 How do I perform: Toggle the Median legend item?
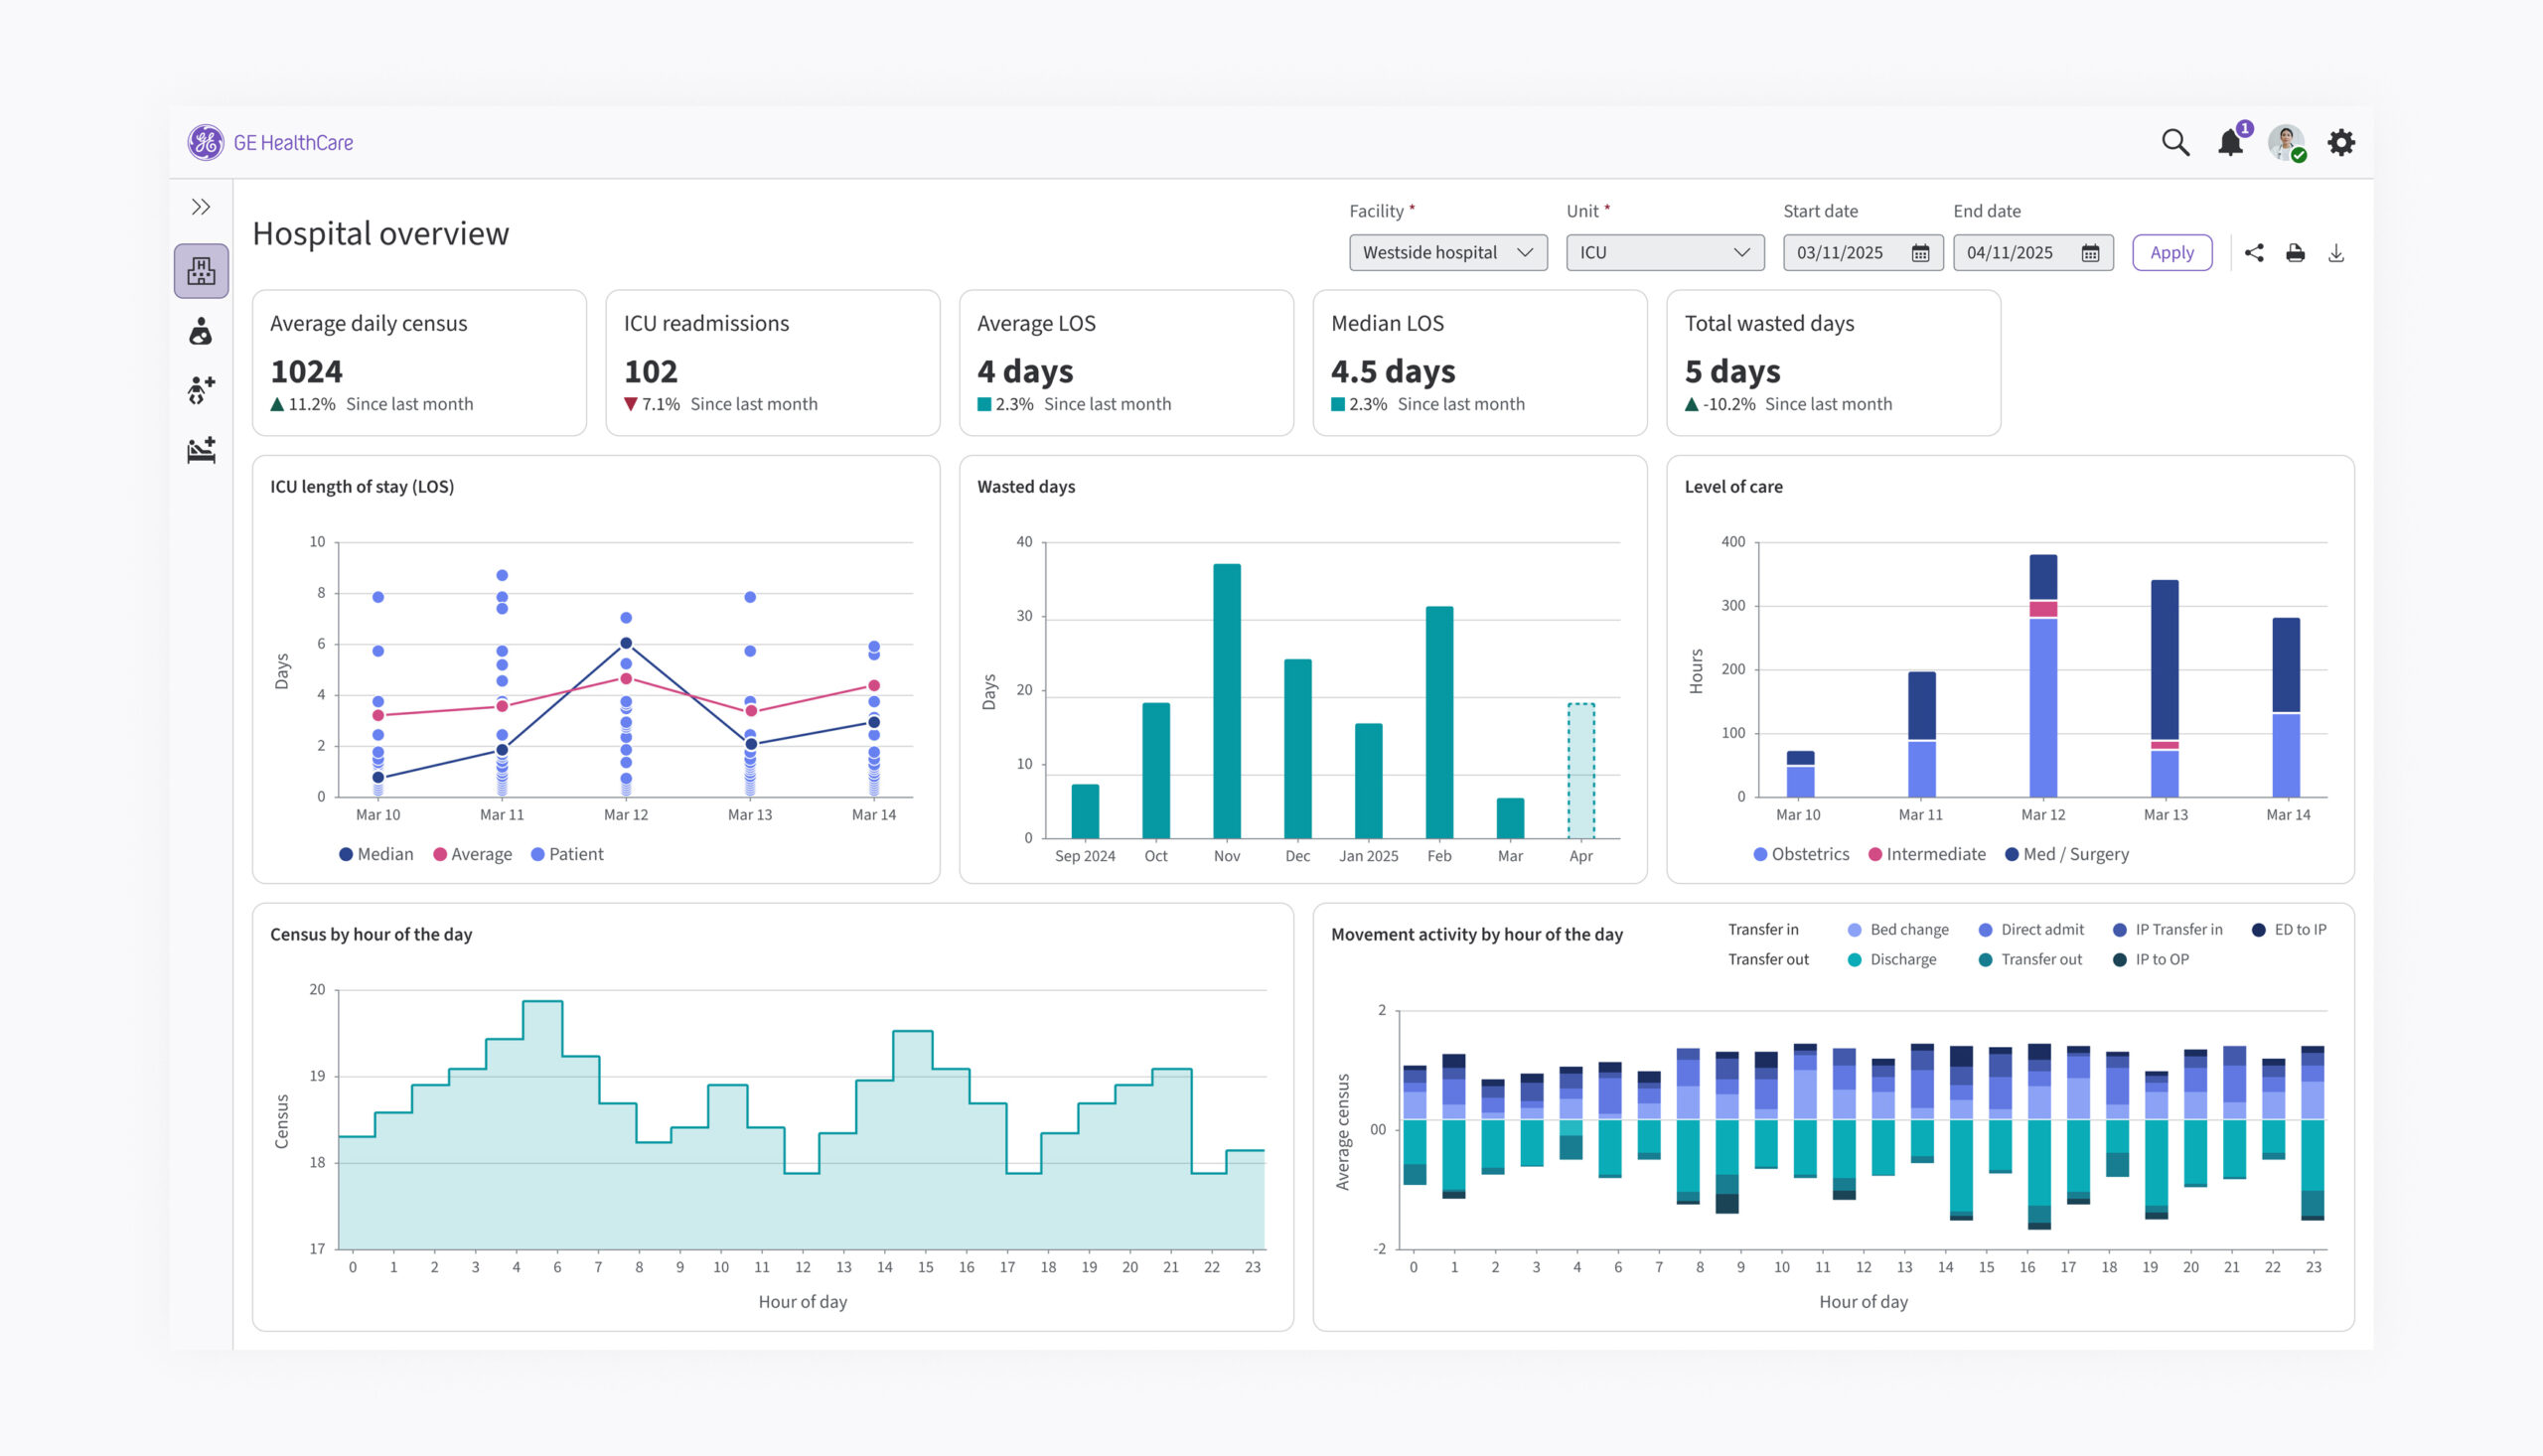pos(376,854)
